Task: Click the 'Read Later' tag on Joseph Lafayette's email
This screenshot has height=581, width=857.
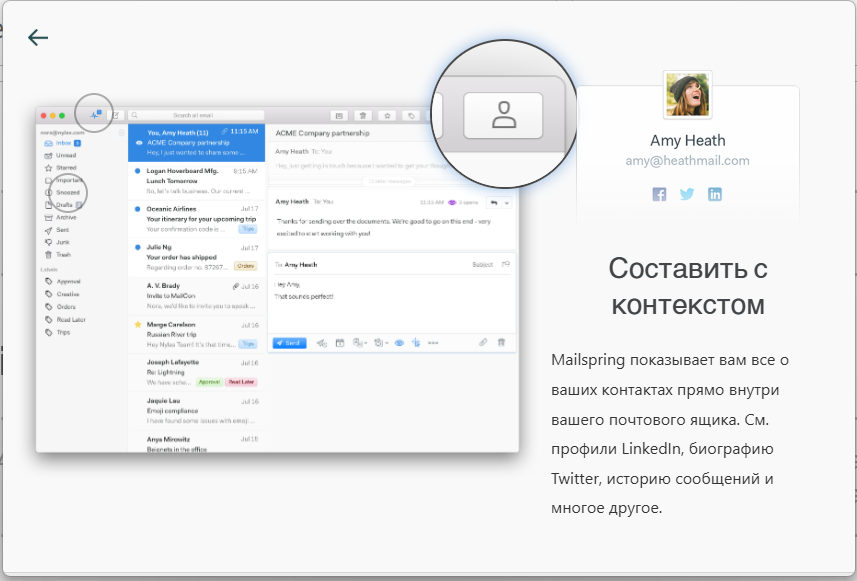Action: pyautogui.click(x=241, y=382)
